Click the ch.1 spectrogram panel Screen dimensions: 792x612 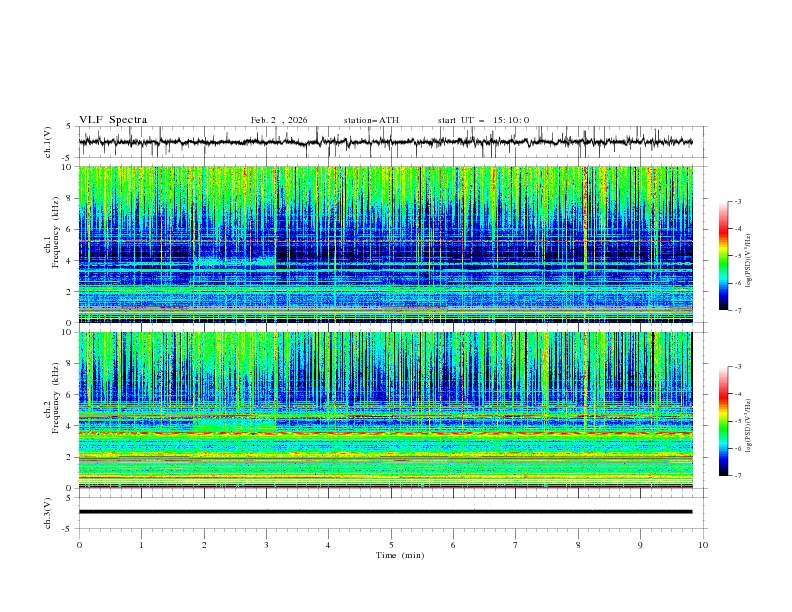[385, 244]
